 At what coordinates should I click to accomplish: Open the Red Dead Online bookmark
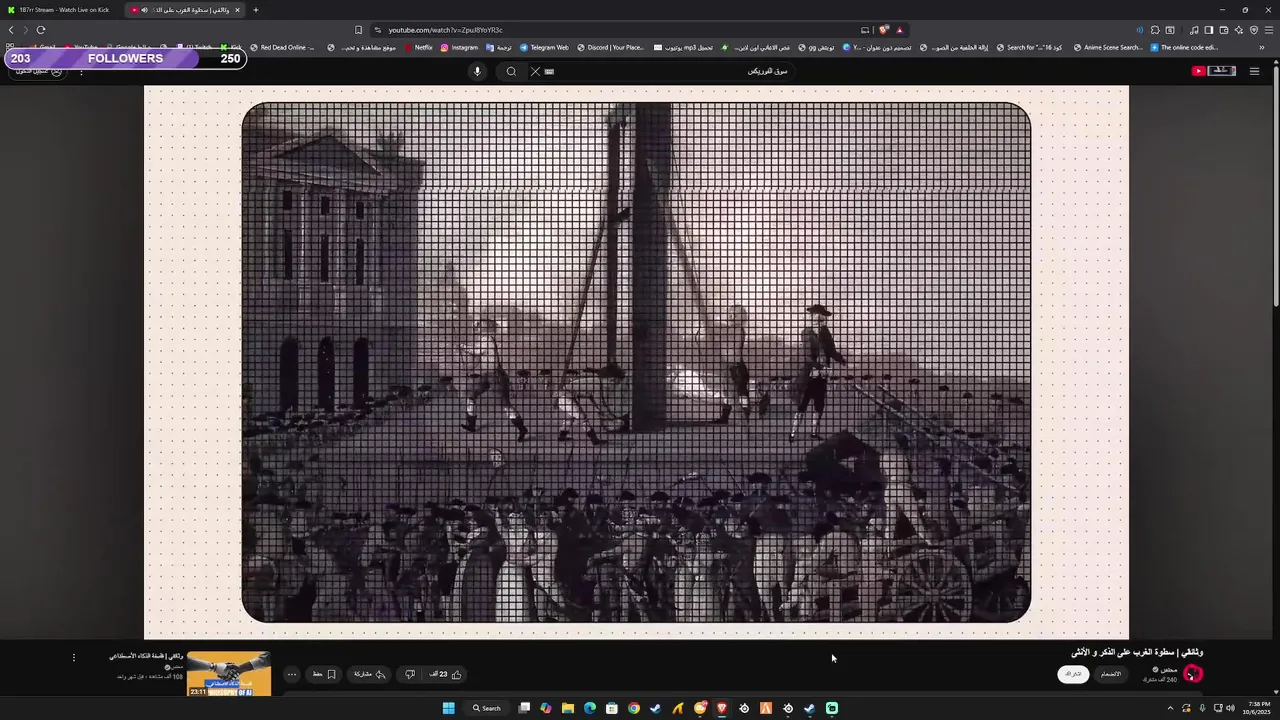coord(282,47)
